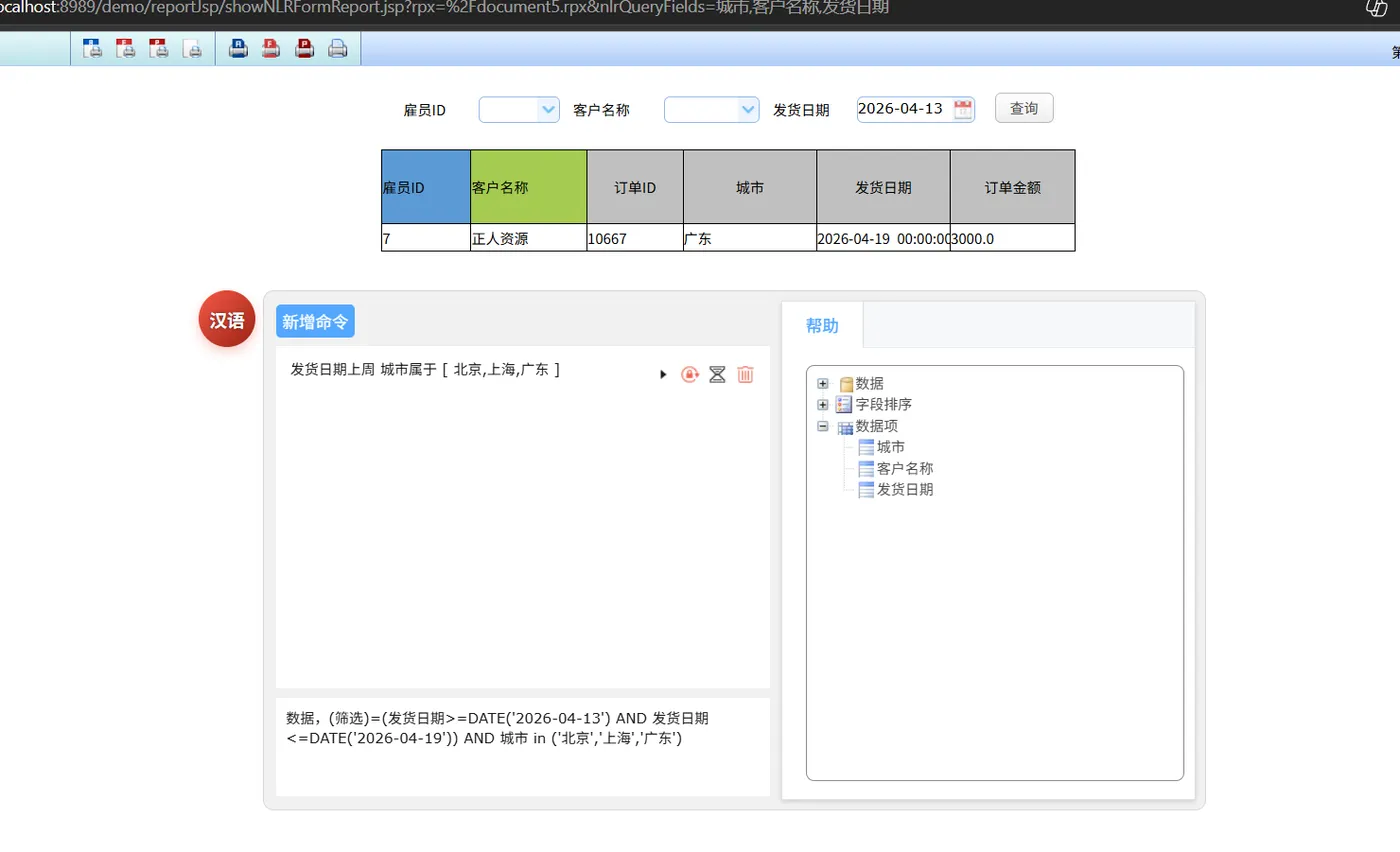The image size is (1400, 852).
Task: Expand the 数据 tree node
Action: coord(822,383)
